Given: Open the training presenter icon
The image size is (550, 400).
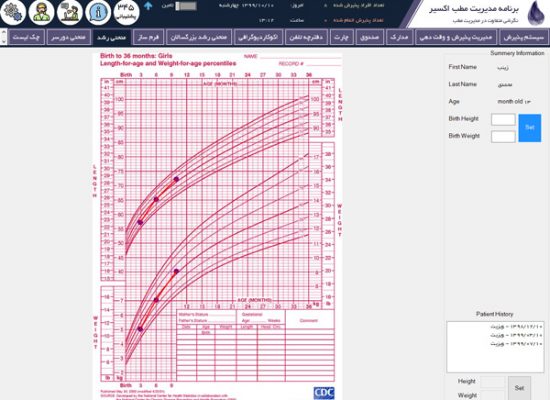Looking at the screenshot, I should click(x=70, y=12).
